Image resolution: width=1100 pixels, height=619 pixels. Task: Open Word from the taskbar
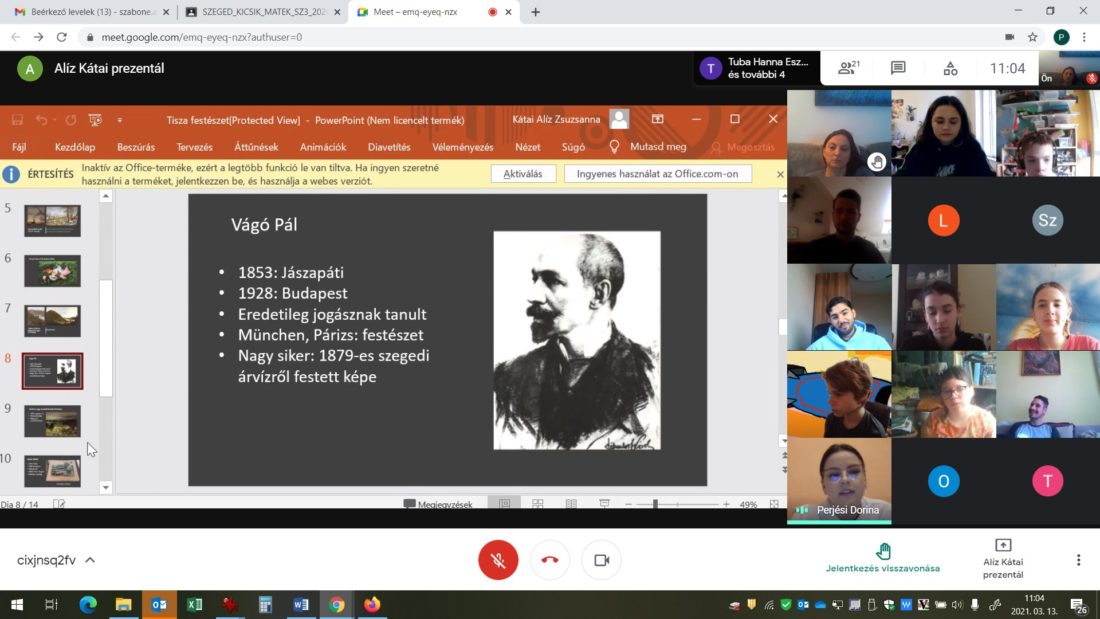pyautogui.click(x=301, y=604)
